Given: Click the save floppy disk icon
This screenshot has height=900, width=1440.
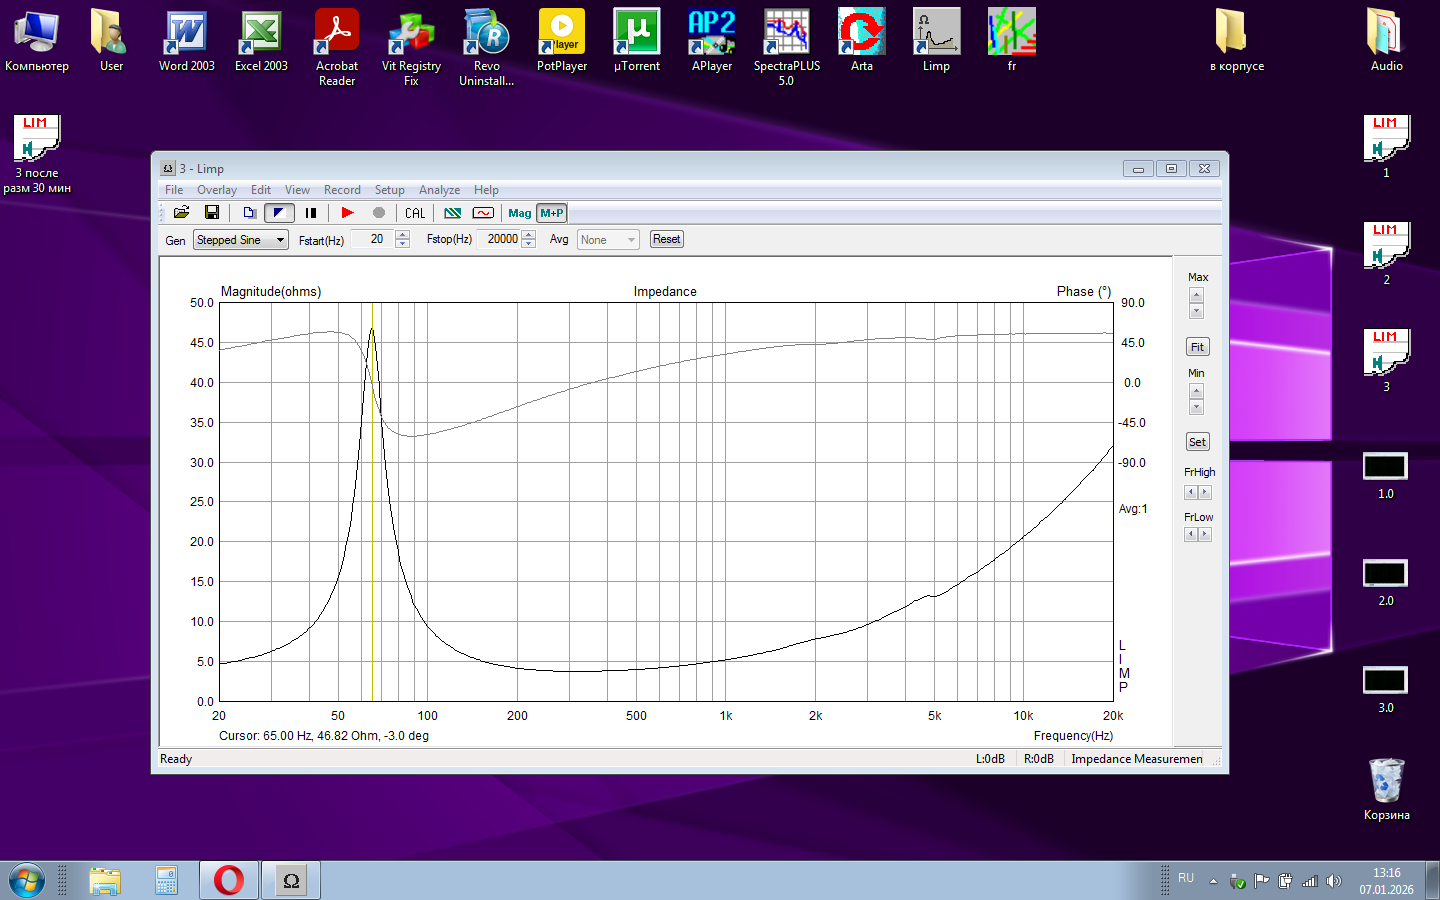Looking at the screenshot, I should 212,213.
